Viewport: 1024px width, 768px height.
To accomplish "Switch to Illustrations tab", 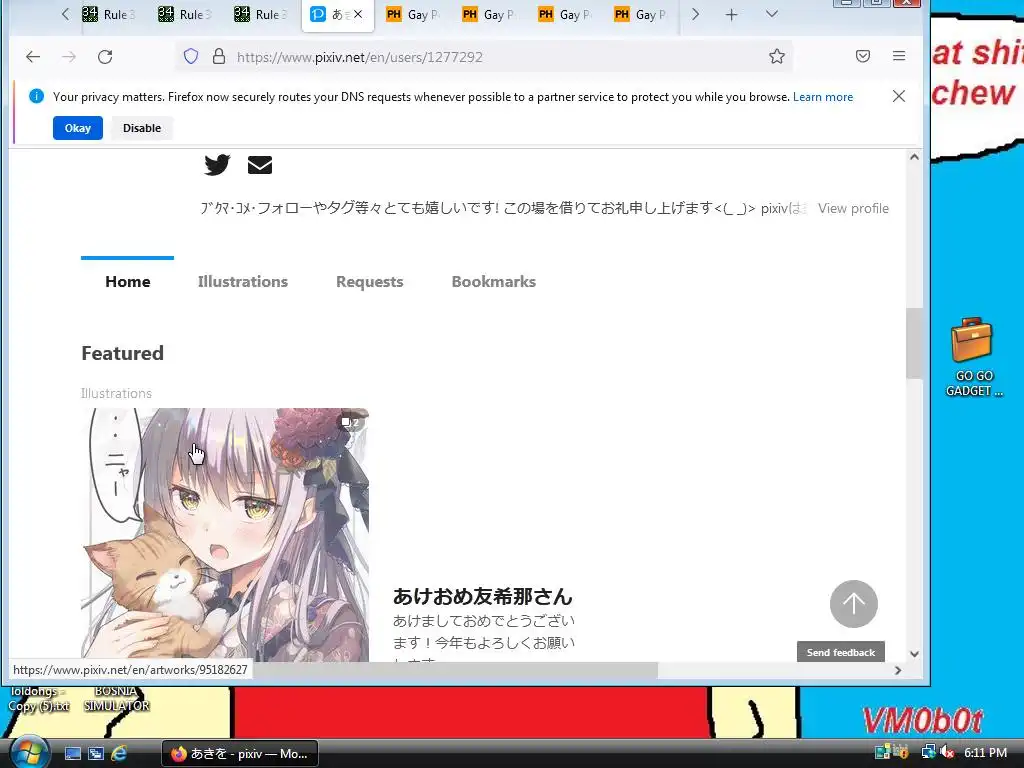I will (242, 281).
